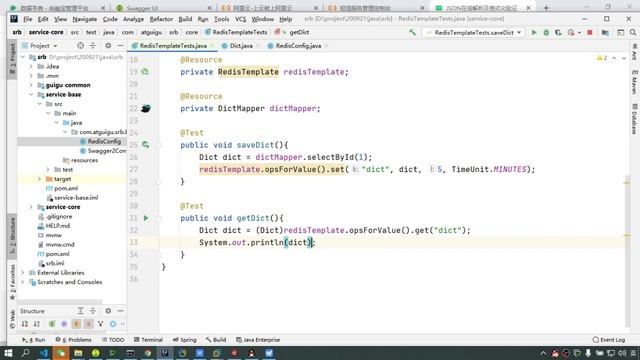640x360 pixels.
Task: Toggle the Project tool window stripe
Action: coord(12,58)
